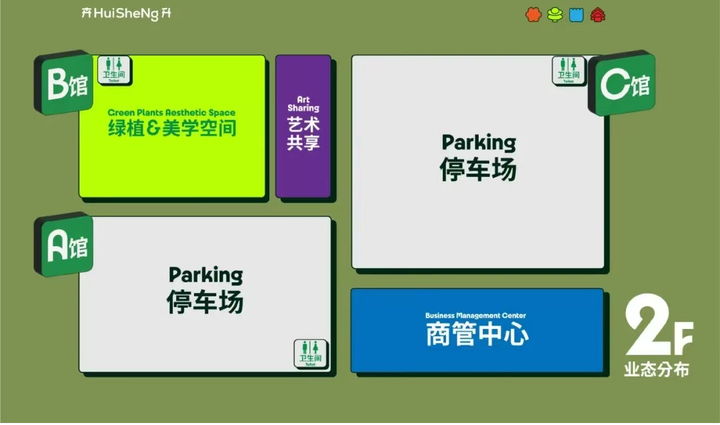
Task: Click the 业态分布 label
Action: 656,369
